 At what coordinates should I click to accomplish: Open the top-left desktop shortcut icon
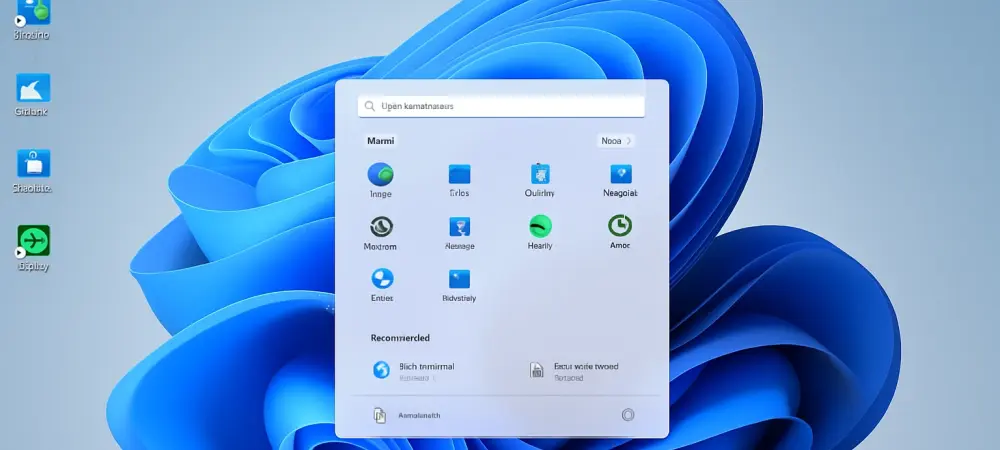click(32, 12)
